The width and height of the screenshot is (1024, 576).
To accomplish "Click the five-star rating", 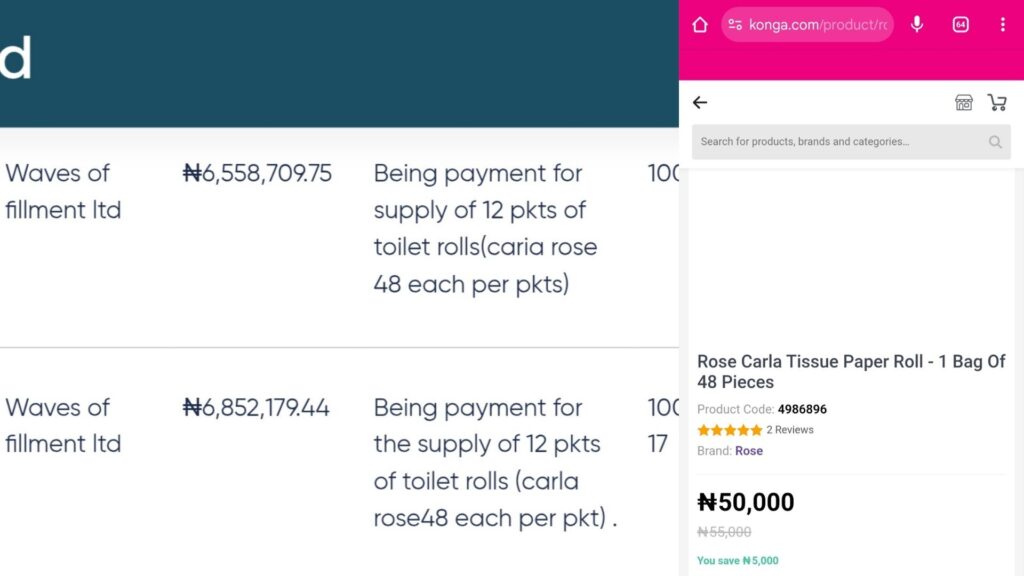I will 729,430.
